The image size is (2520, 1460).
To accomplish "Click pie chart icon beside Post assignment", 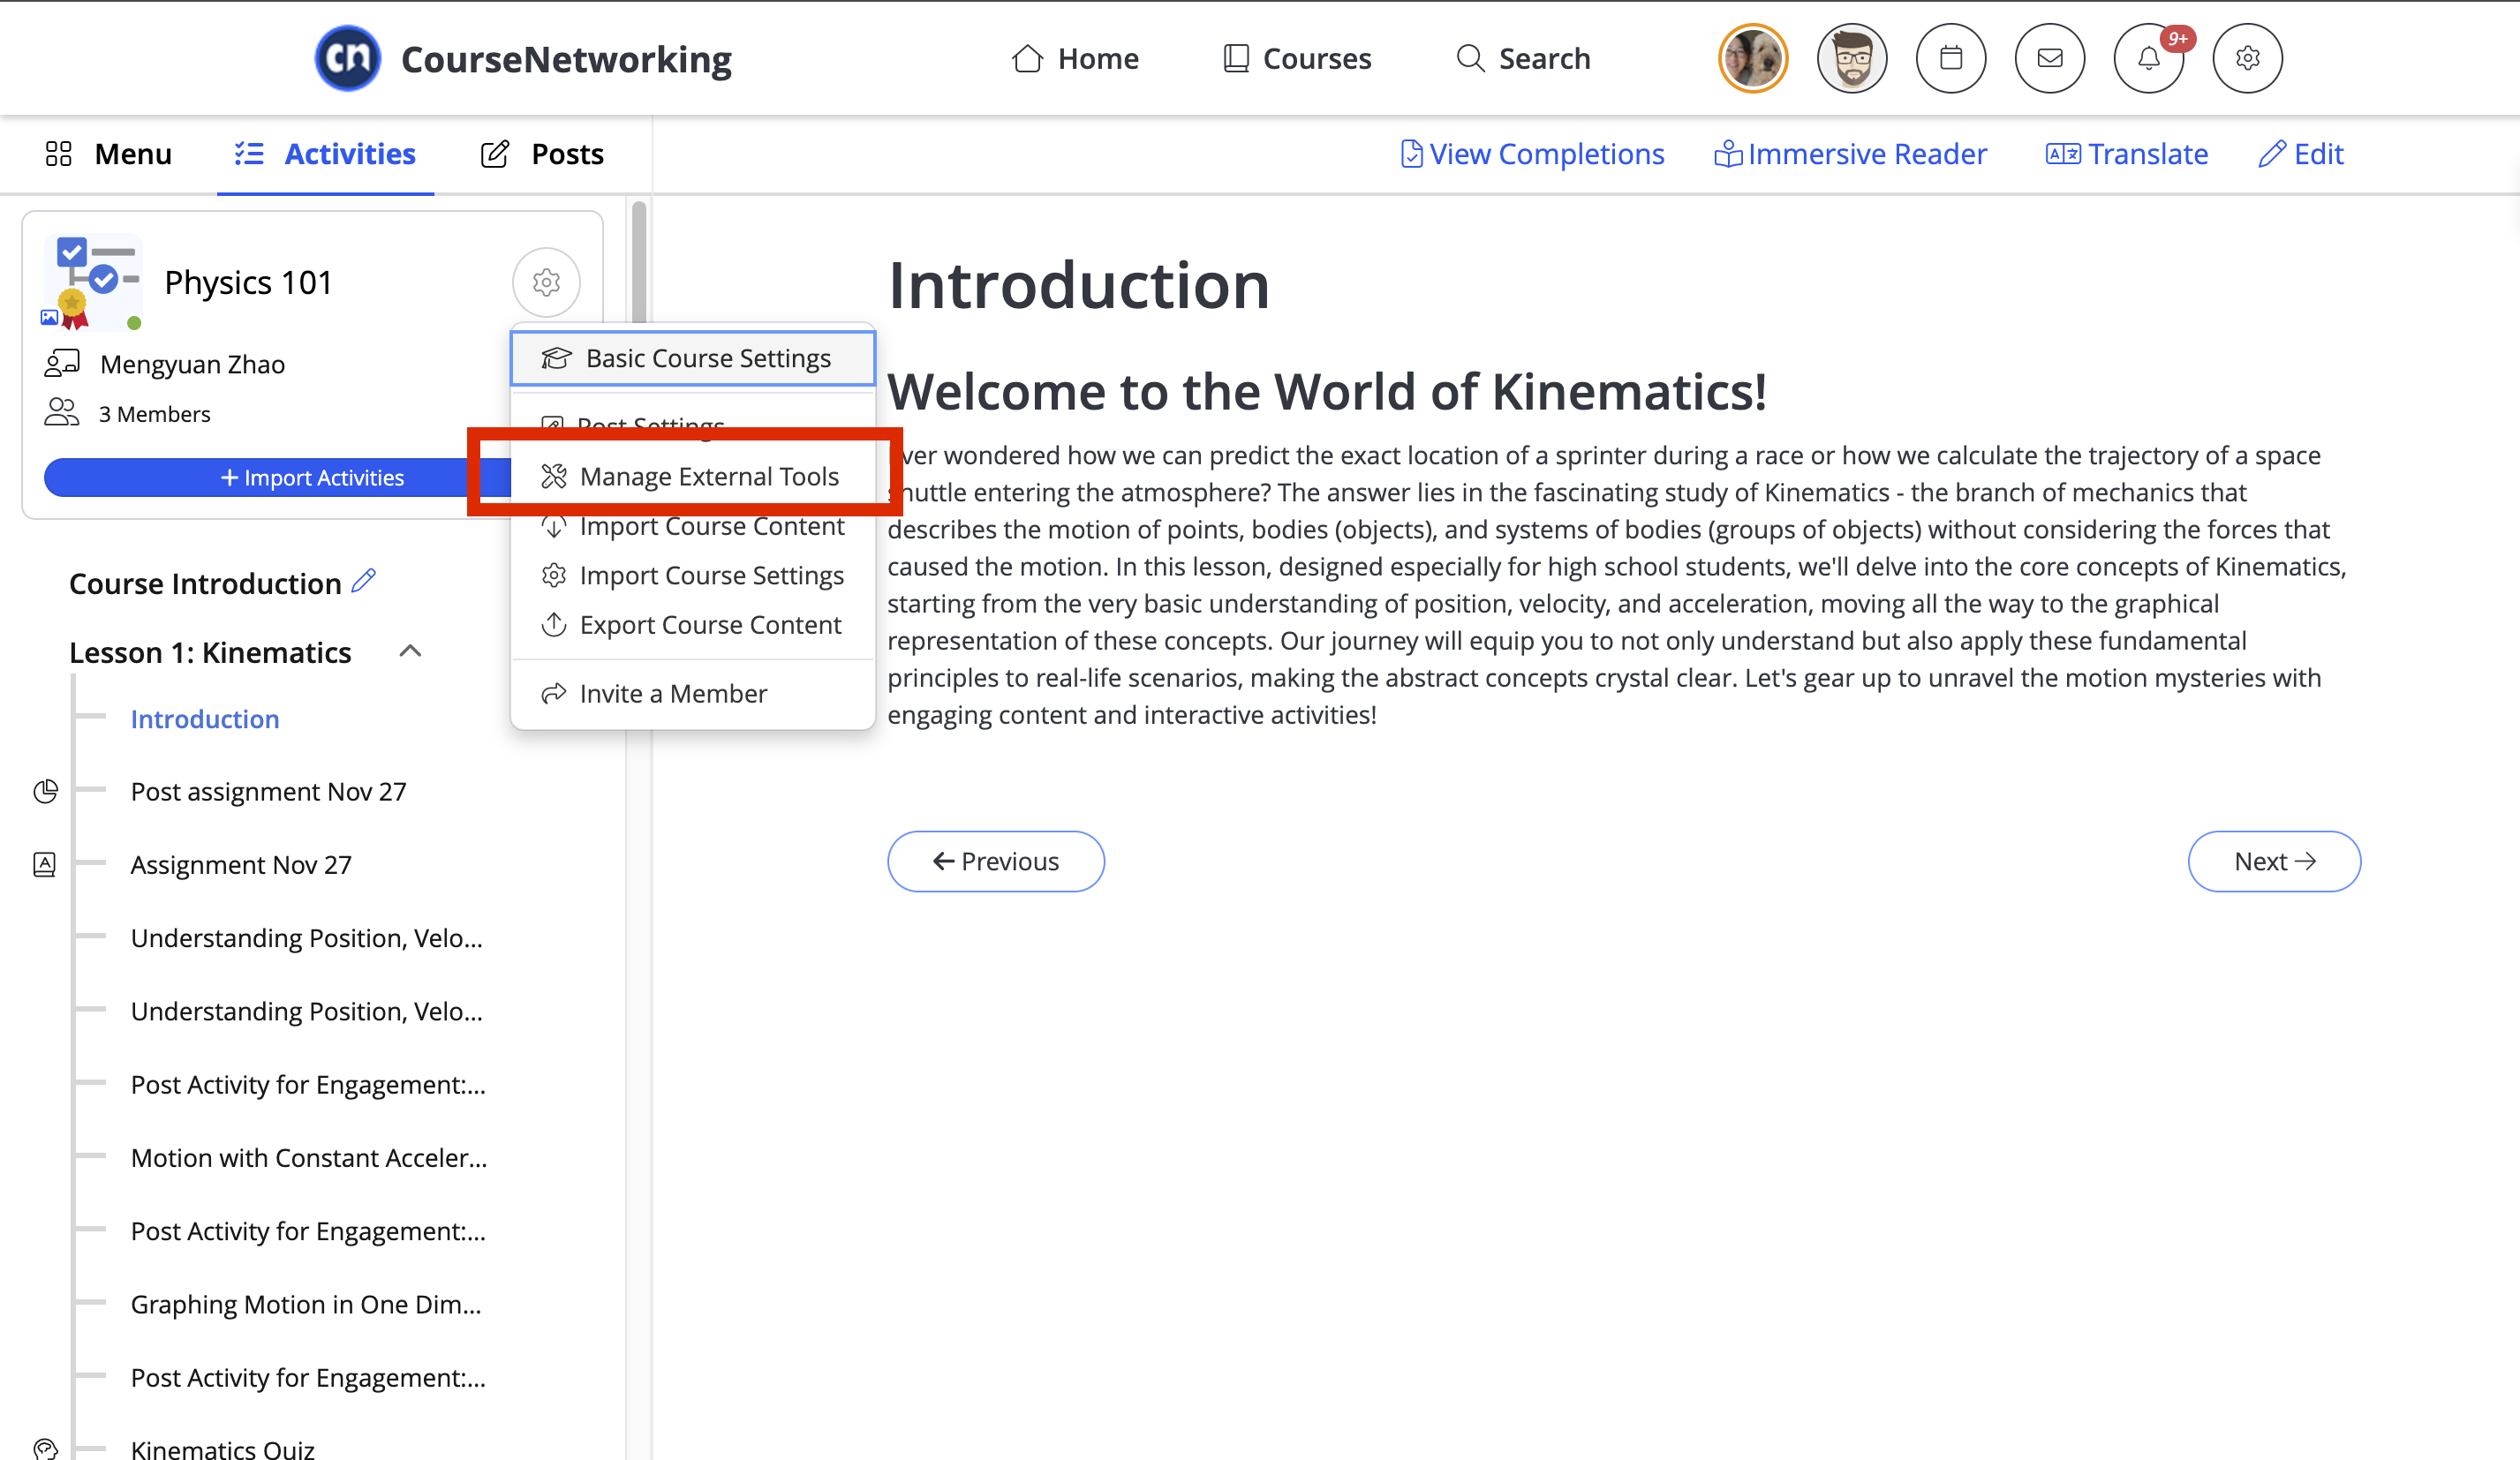I will (x=46, y=791).
